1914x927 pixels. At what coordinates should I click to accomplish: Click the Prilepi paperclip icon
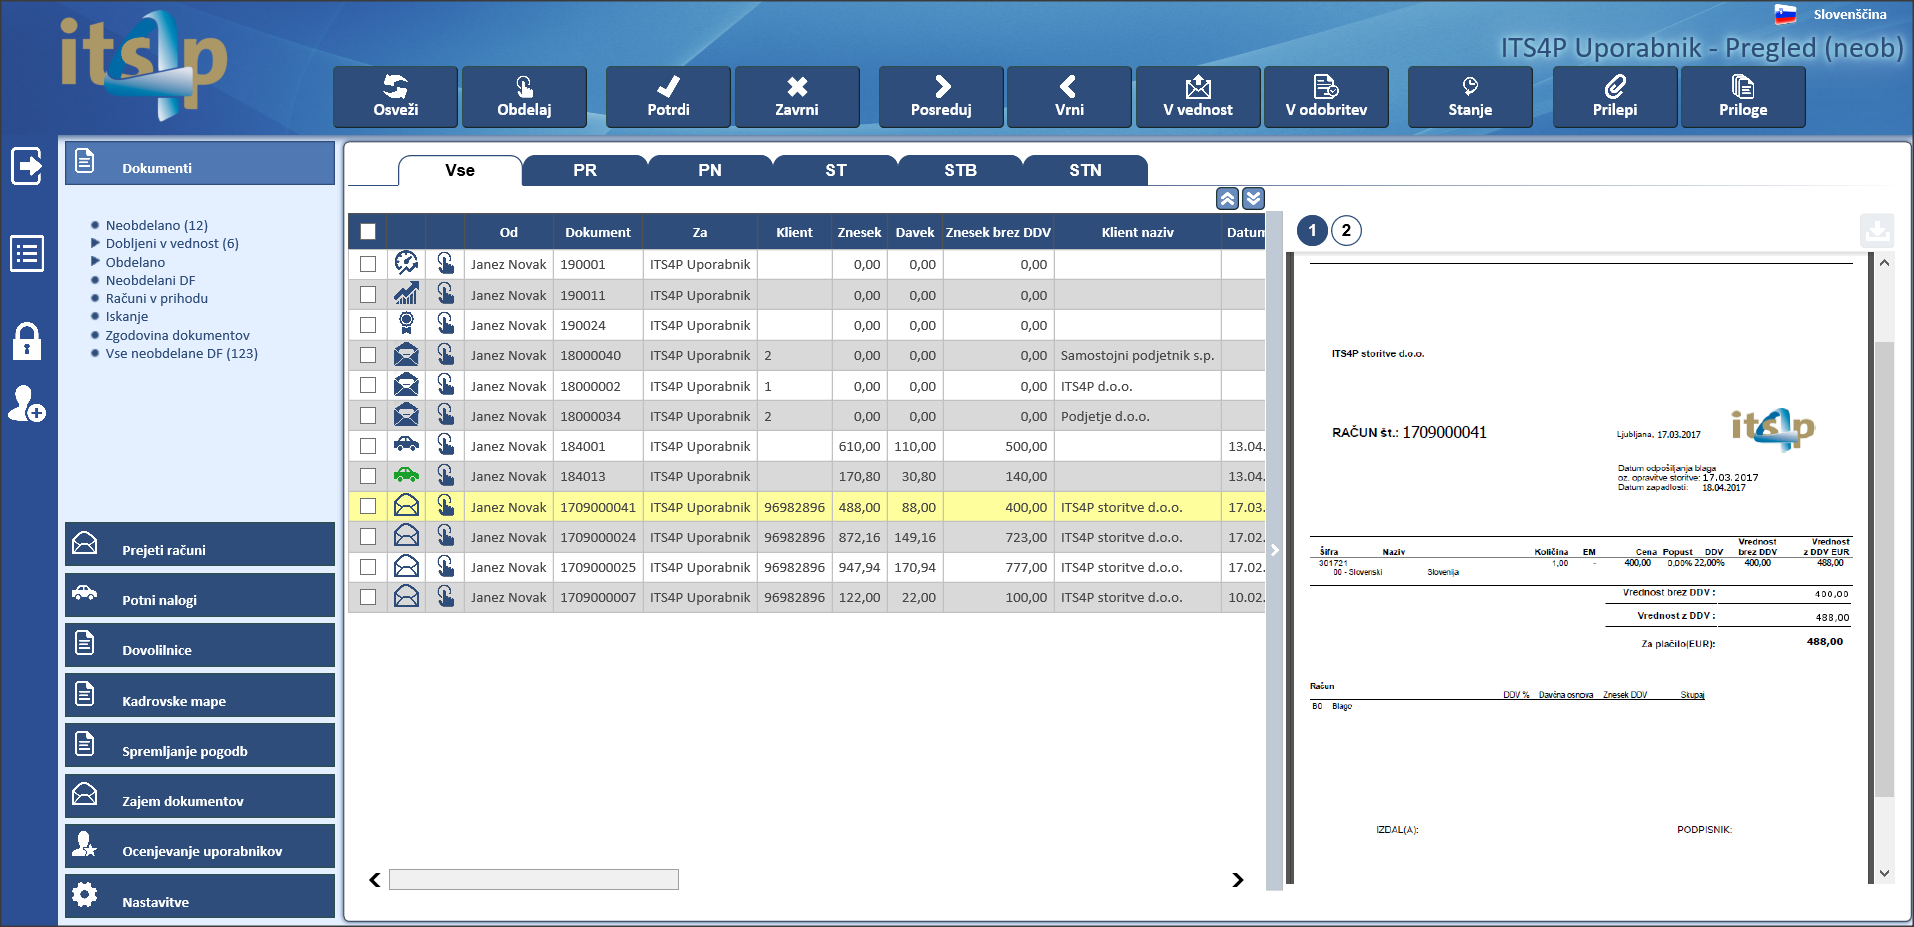pos(1614,86)
